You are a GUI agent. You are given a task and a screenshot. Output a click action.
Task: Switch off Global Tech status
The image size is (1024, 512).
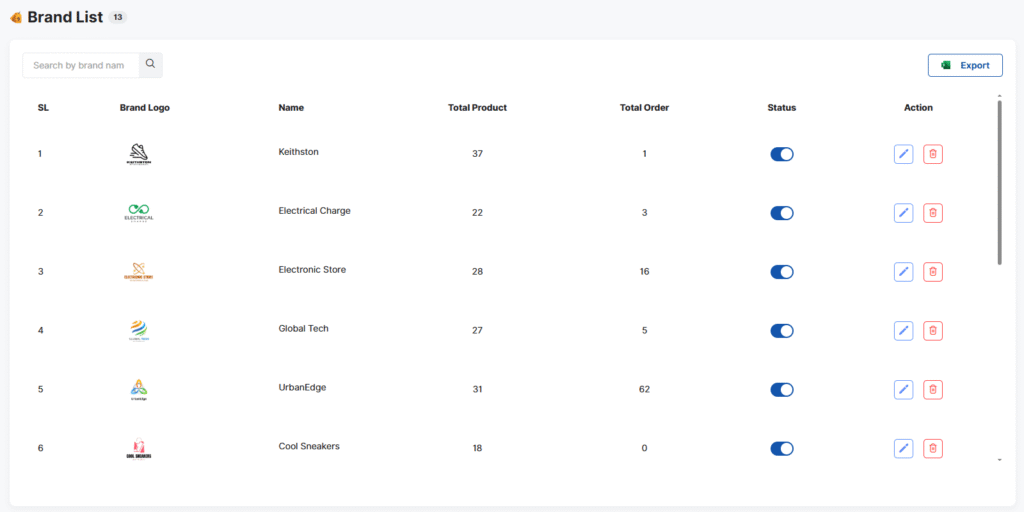pos(782,330)
